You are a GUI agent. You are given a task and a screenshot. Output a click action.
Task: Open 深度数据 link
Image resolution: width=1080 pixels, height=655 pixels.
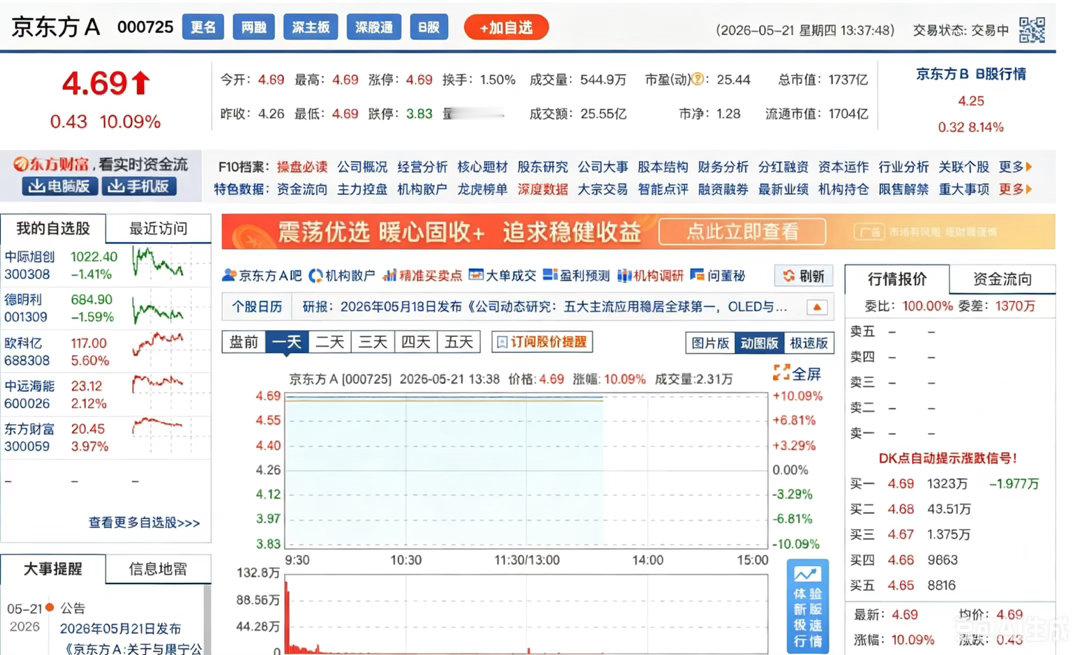tap(543, 189)
